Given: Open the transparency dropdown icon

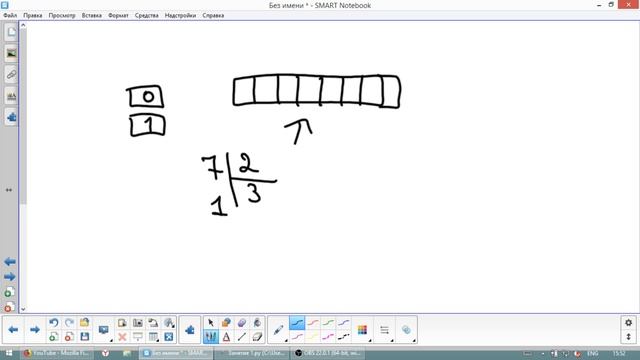Looking at the screenshot, I should coord(407,330).
